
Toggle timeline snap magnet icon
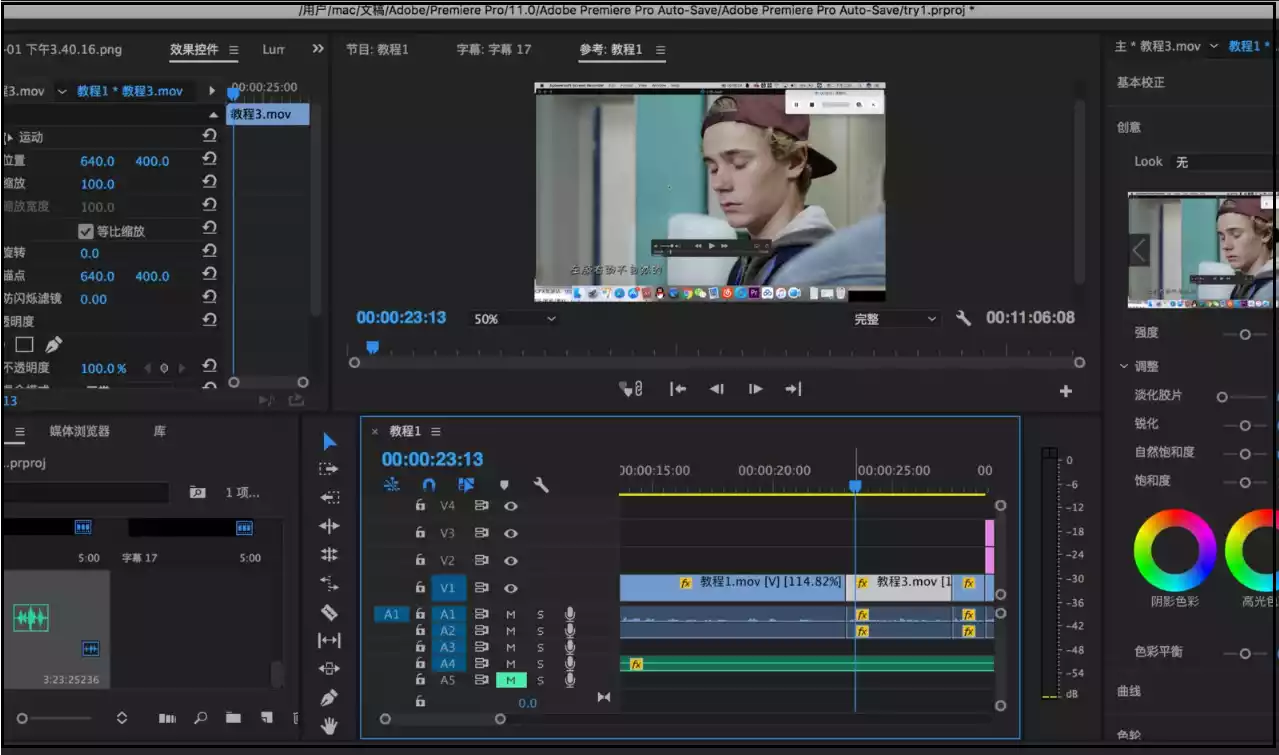click(429, 485)
